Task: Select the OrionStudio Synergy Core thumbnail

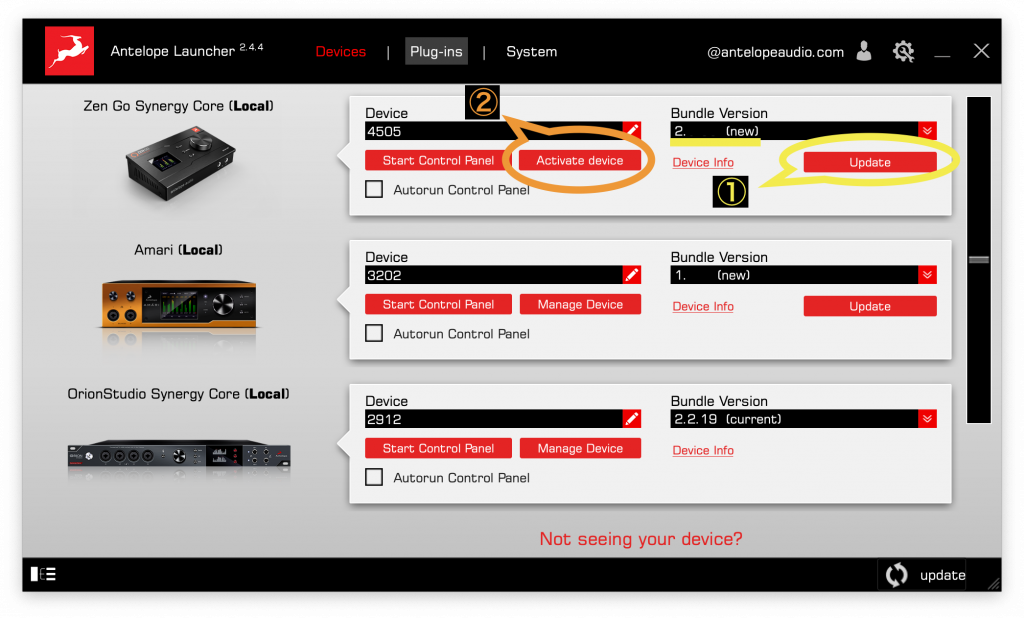Action: tap(179, 454)
